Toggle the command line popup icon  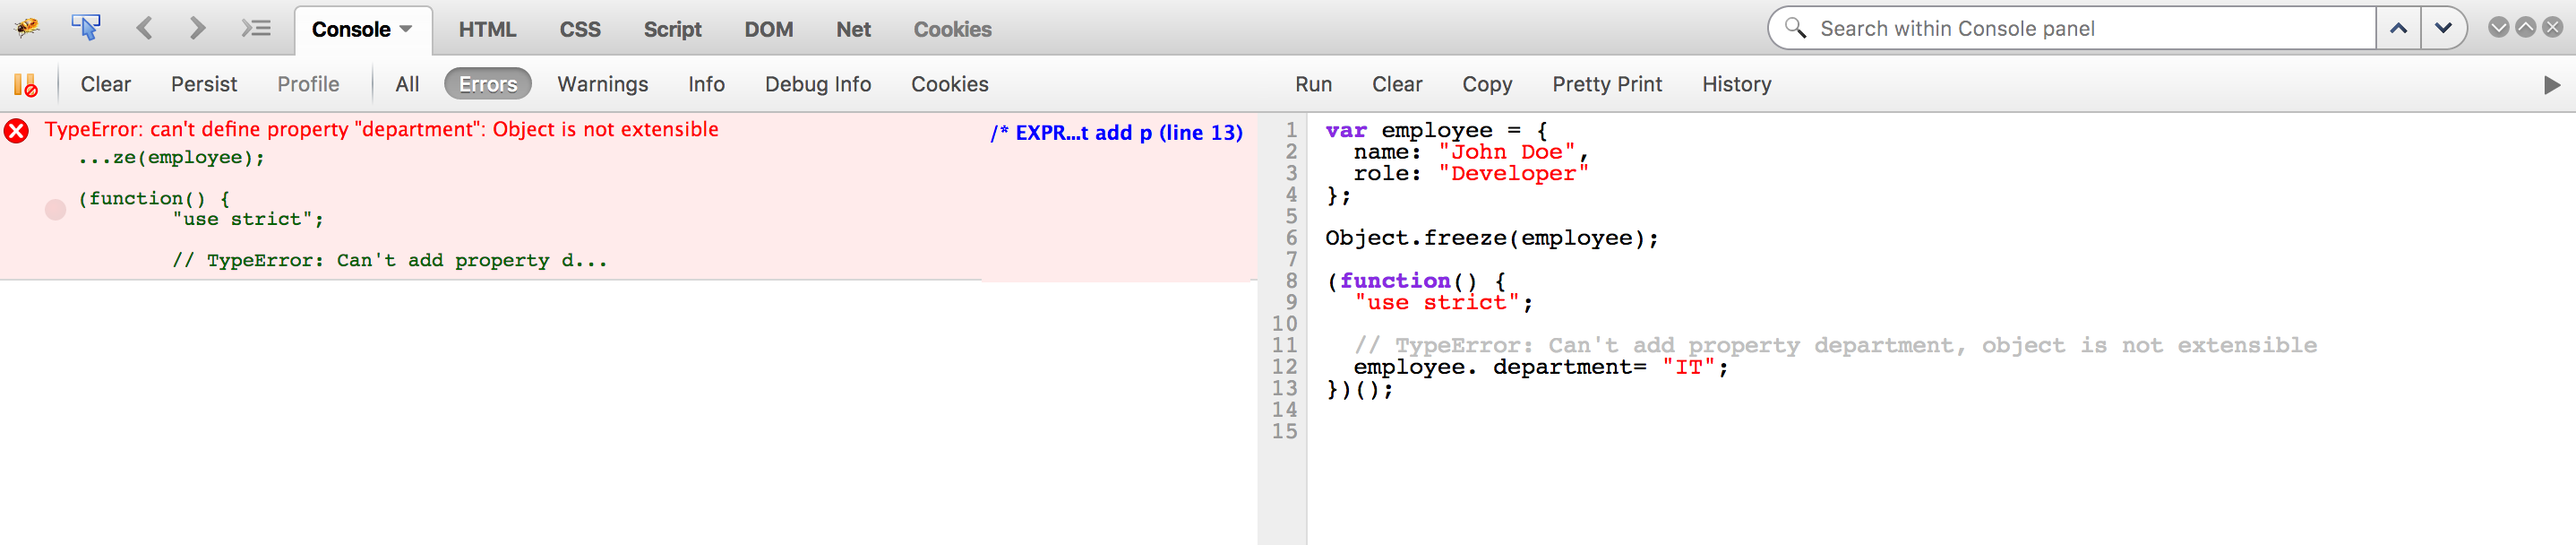pyautogui.click(x=256, y=28)
